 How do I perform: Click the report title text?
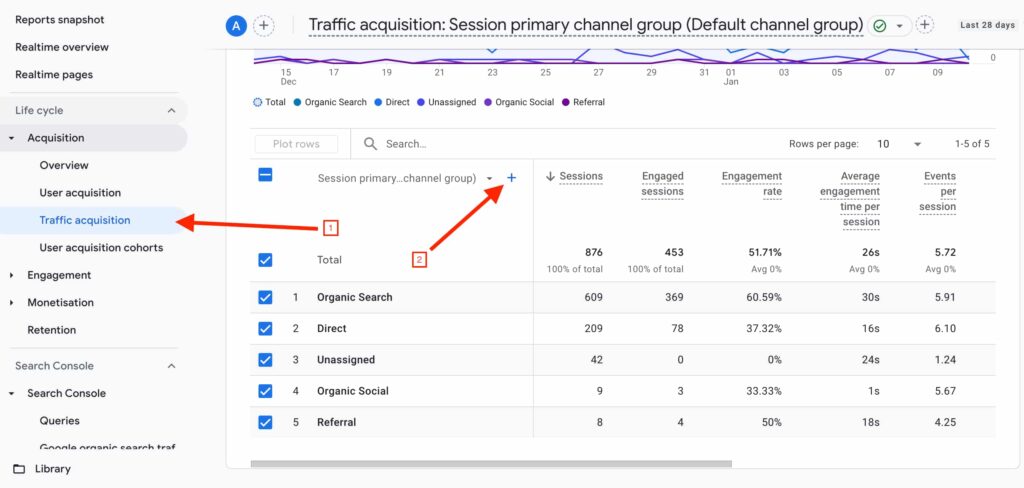pyautogui.click(x=586, y=25)
